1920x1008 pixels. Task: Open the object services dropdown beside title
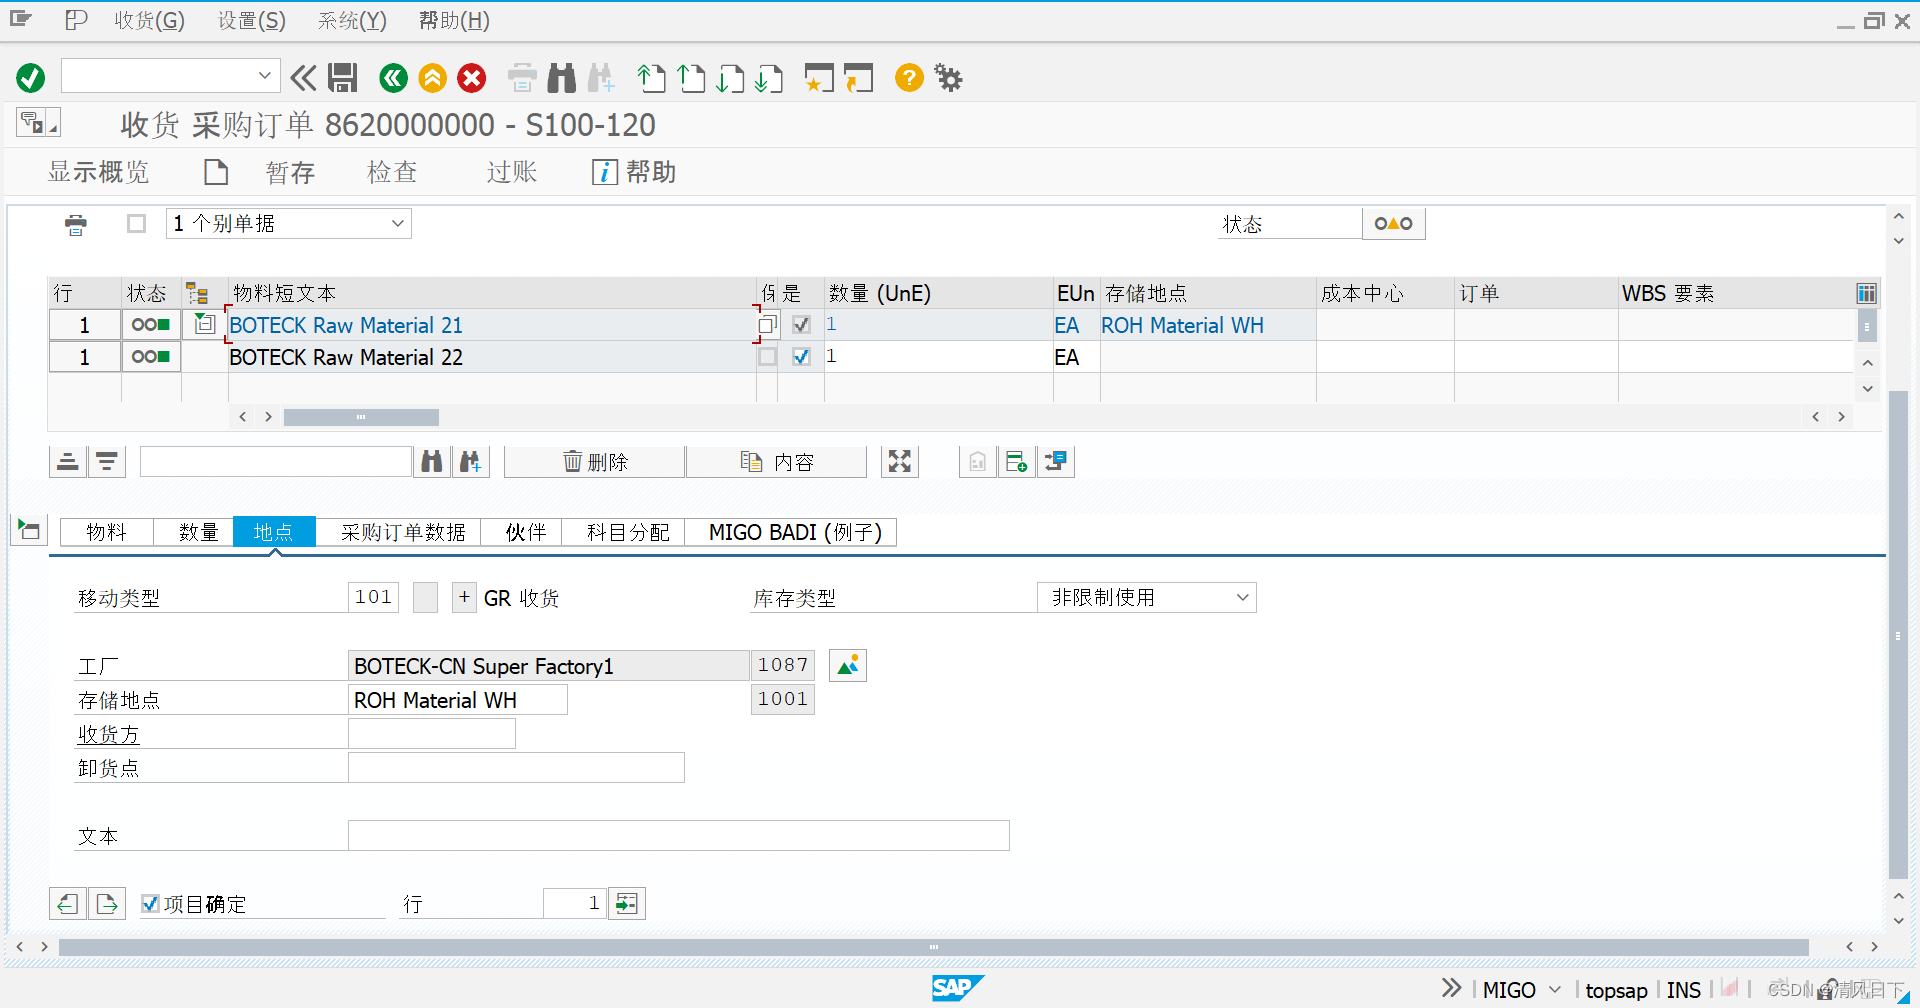39,123
